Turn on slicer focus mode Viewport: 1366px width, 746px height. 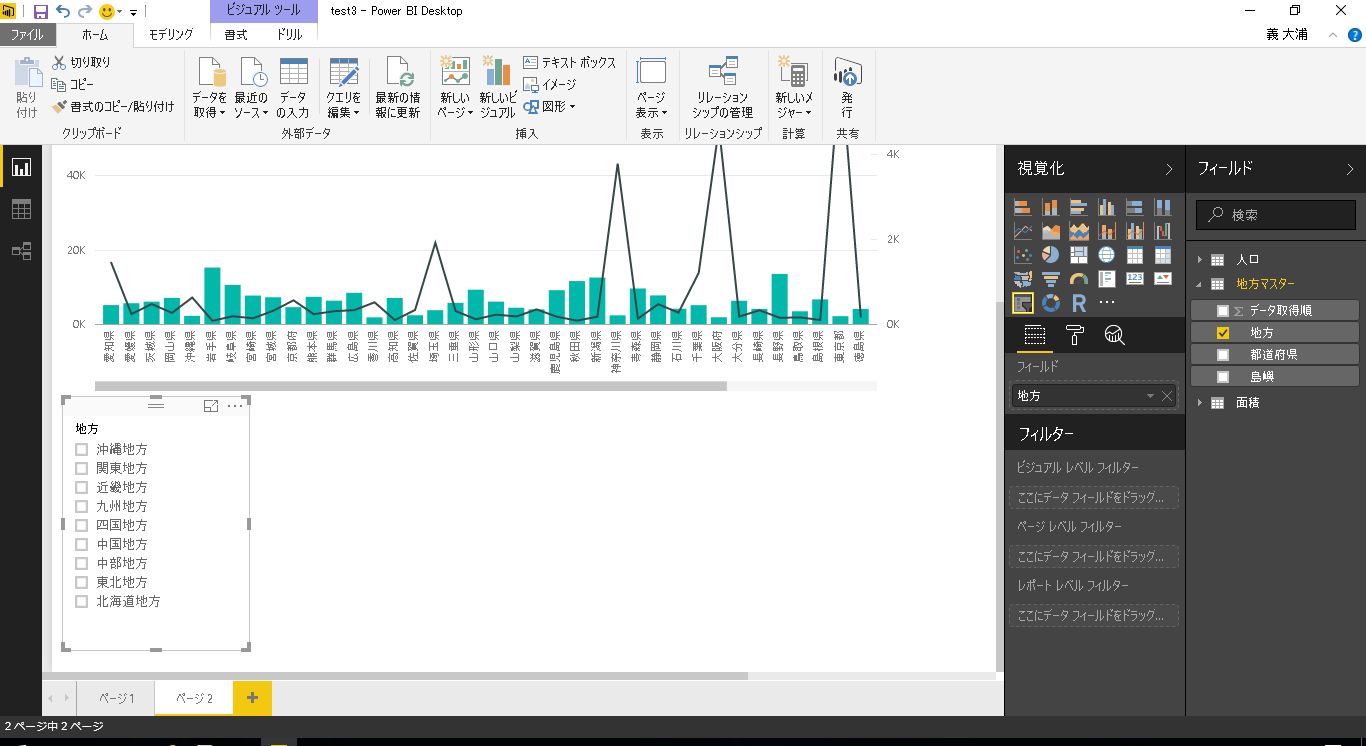[211, 406]
